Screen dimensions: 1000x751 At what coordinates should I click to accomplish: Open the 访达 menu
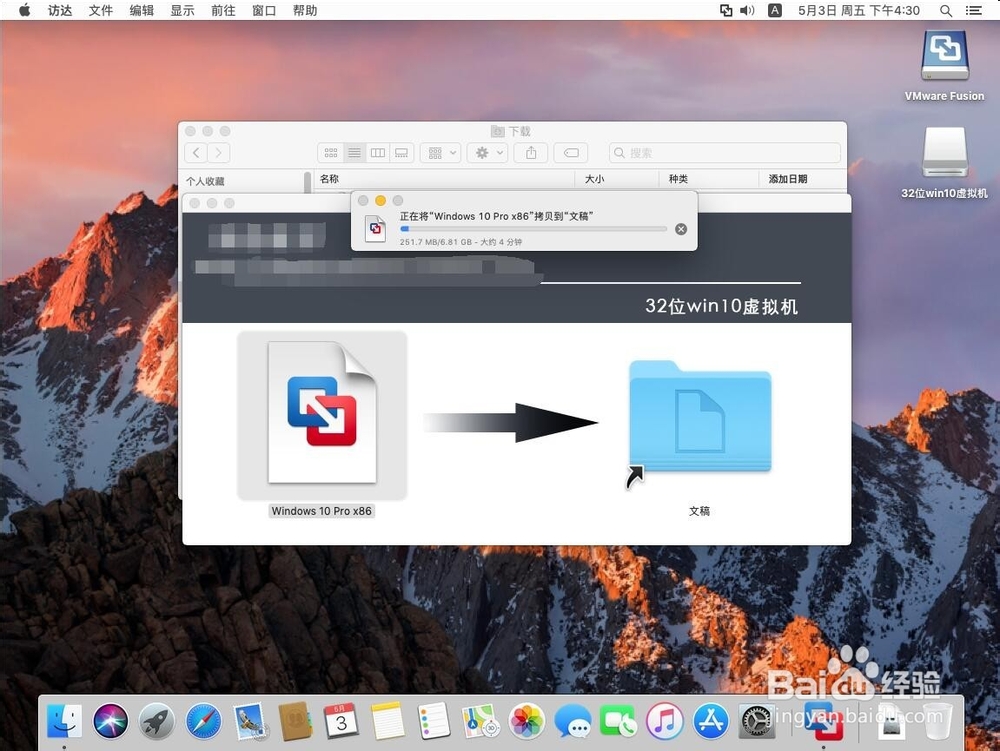(x=60, y=10)
